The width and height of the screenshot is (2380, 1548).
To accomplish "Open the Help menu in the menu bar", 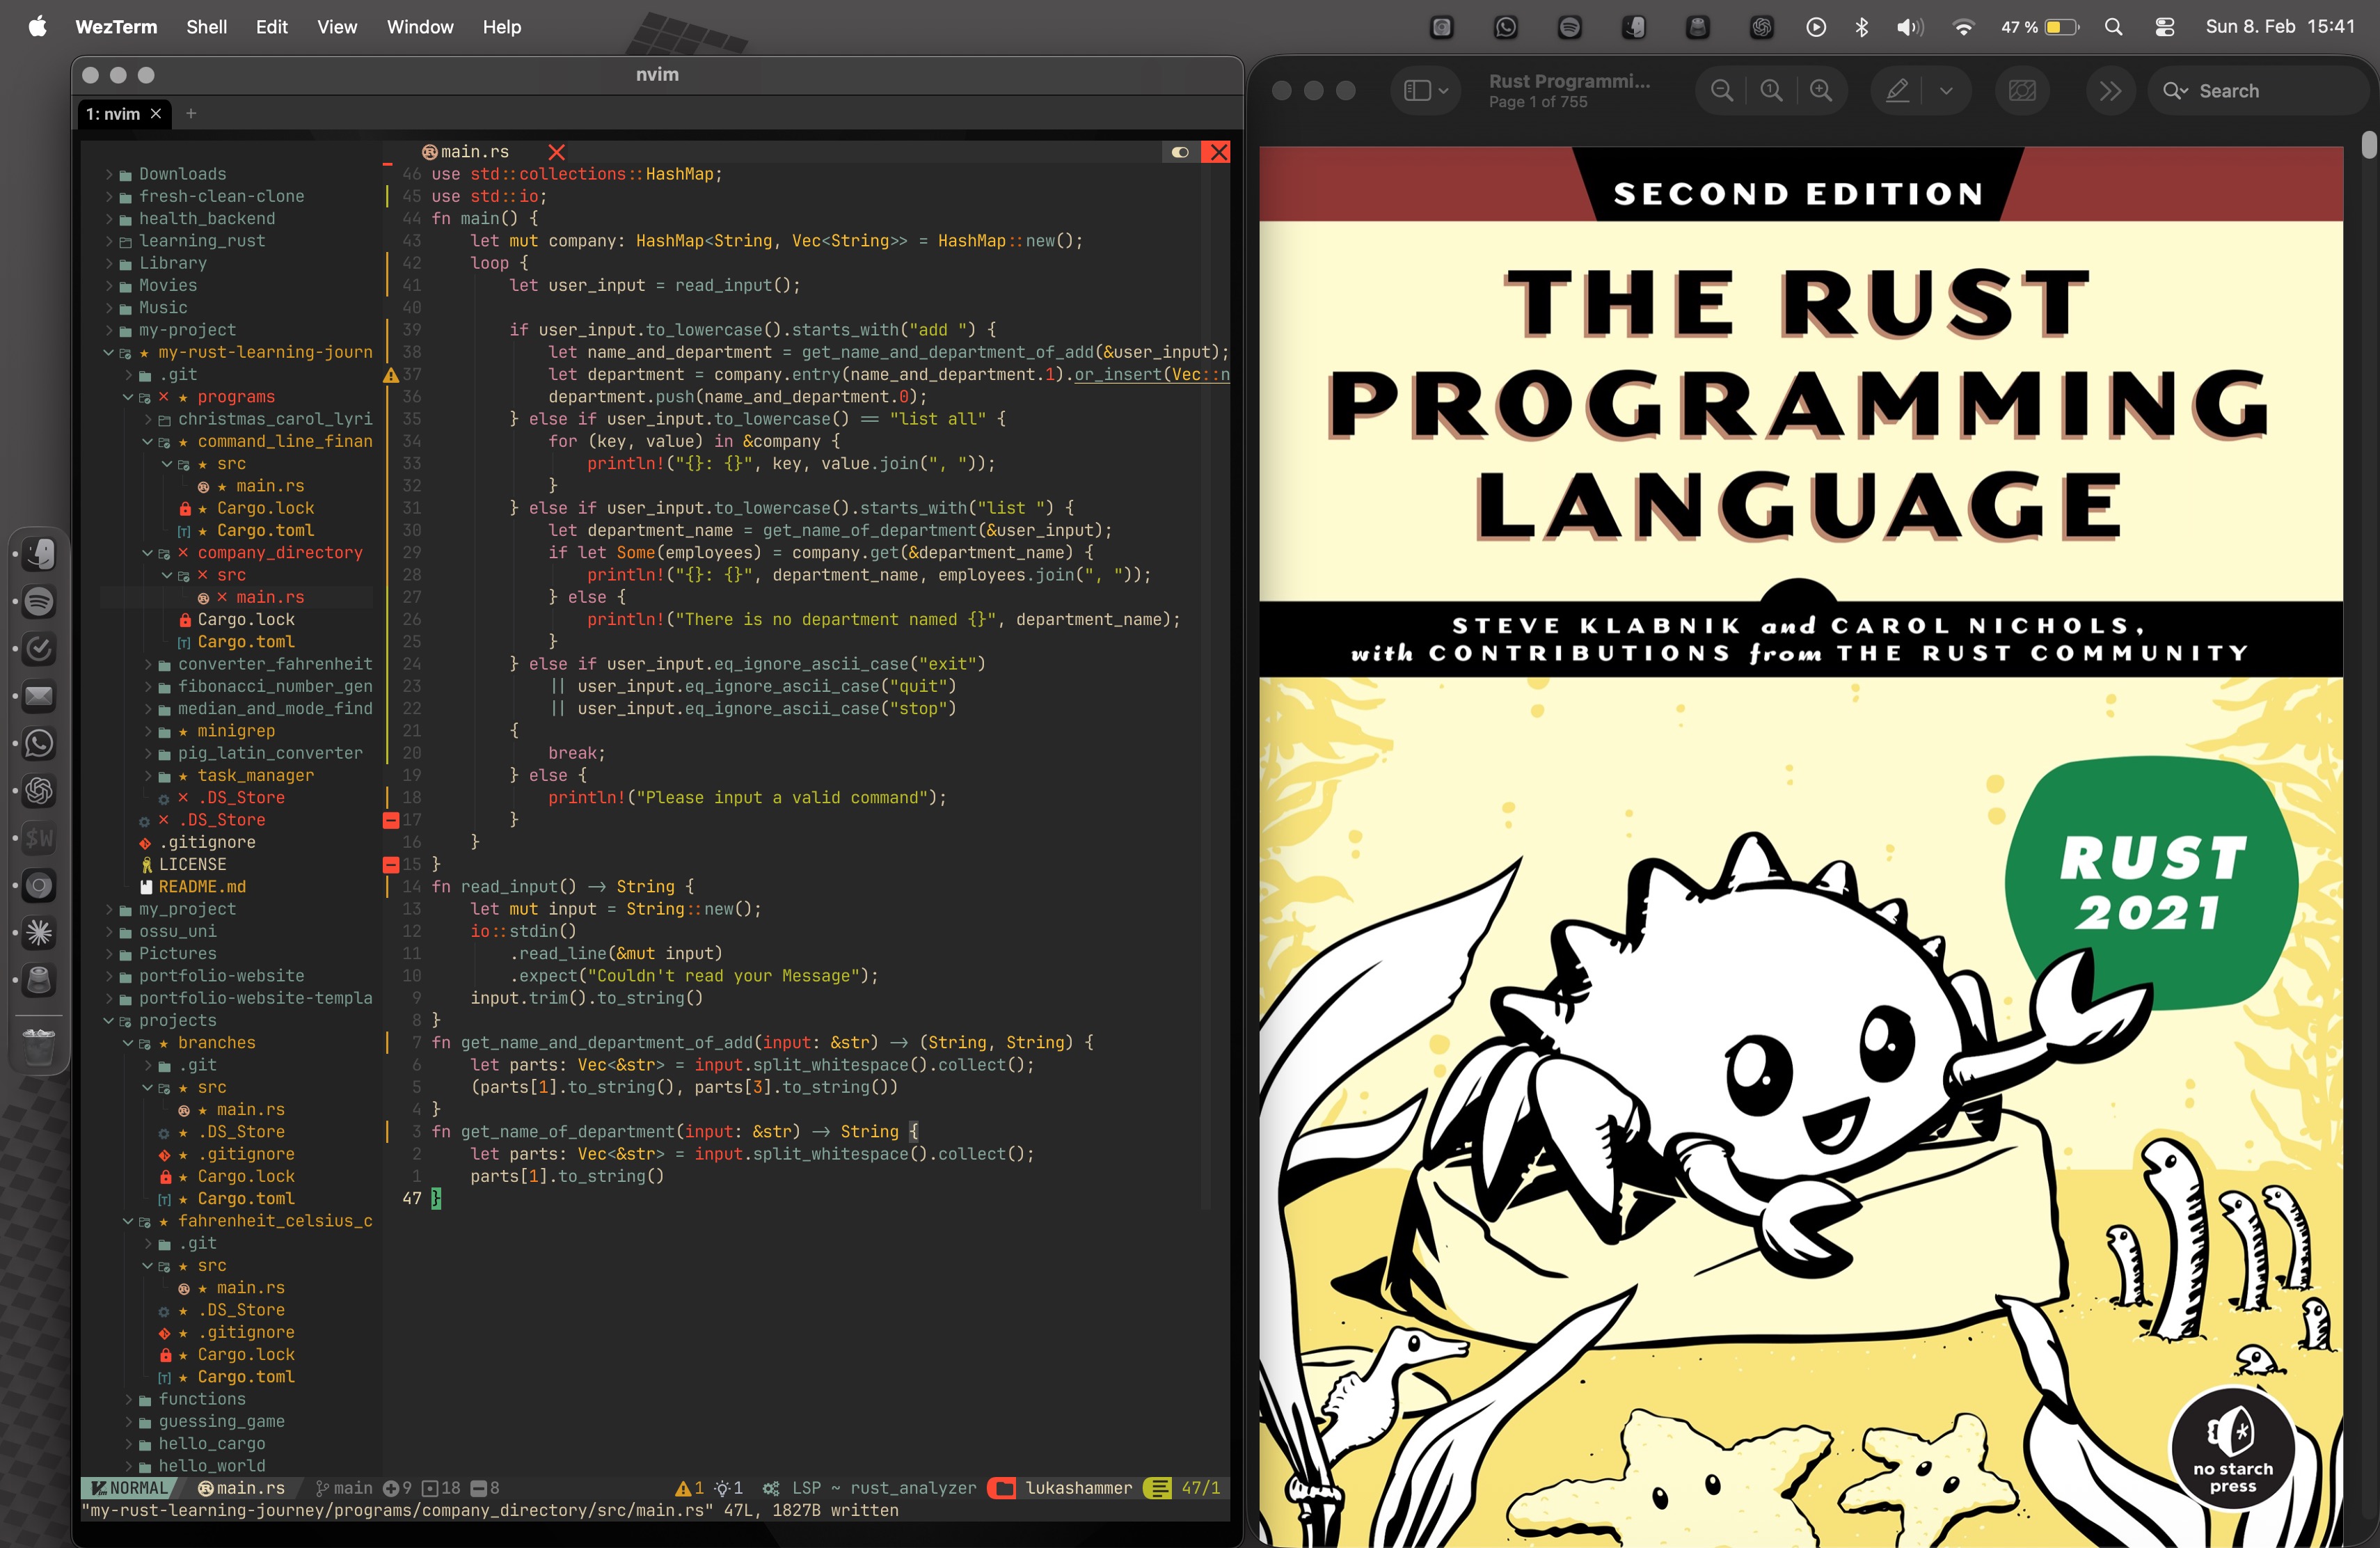I will [x=502, y=27].
